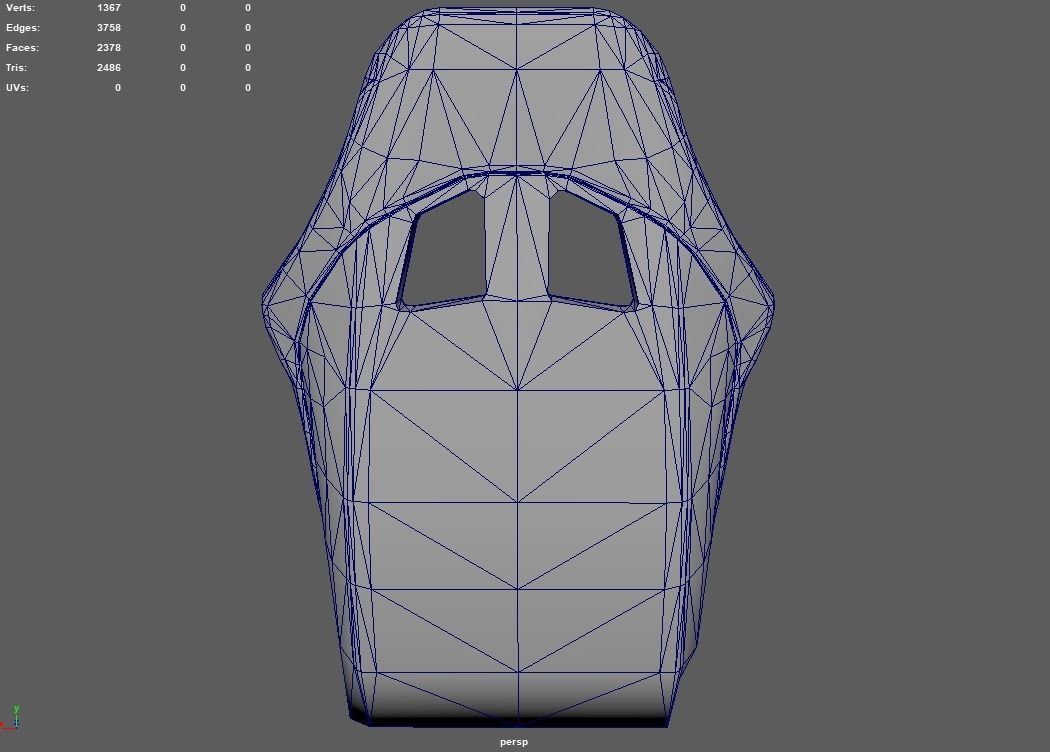
Task: Select the left window hole of seat mesh
Action: coord(445,251)
